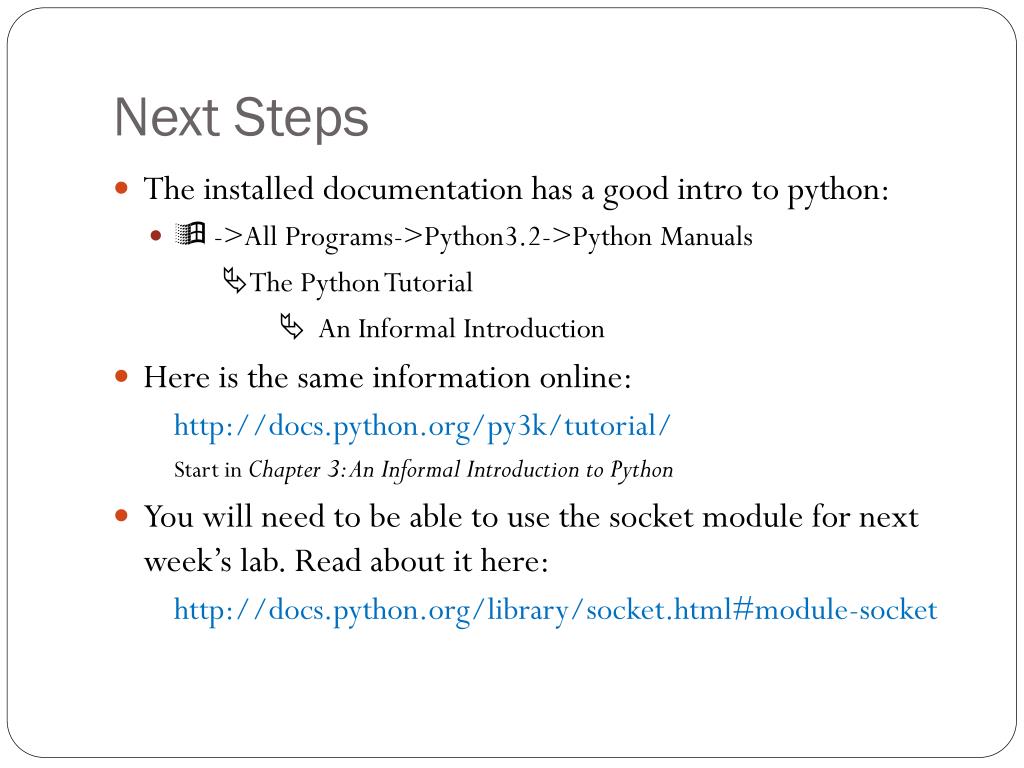The height and width of the screenshot is (768, 1024).
Task: Click the installed documentation sentence
Action: coord(516,191)
